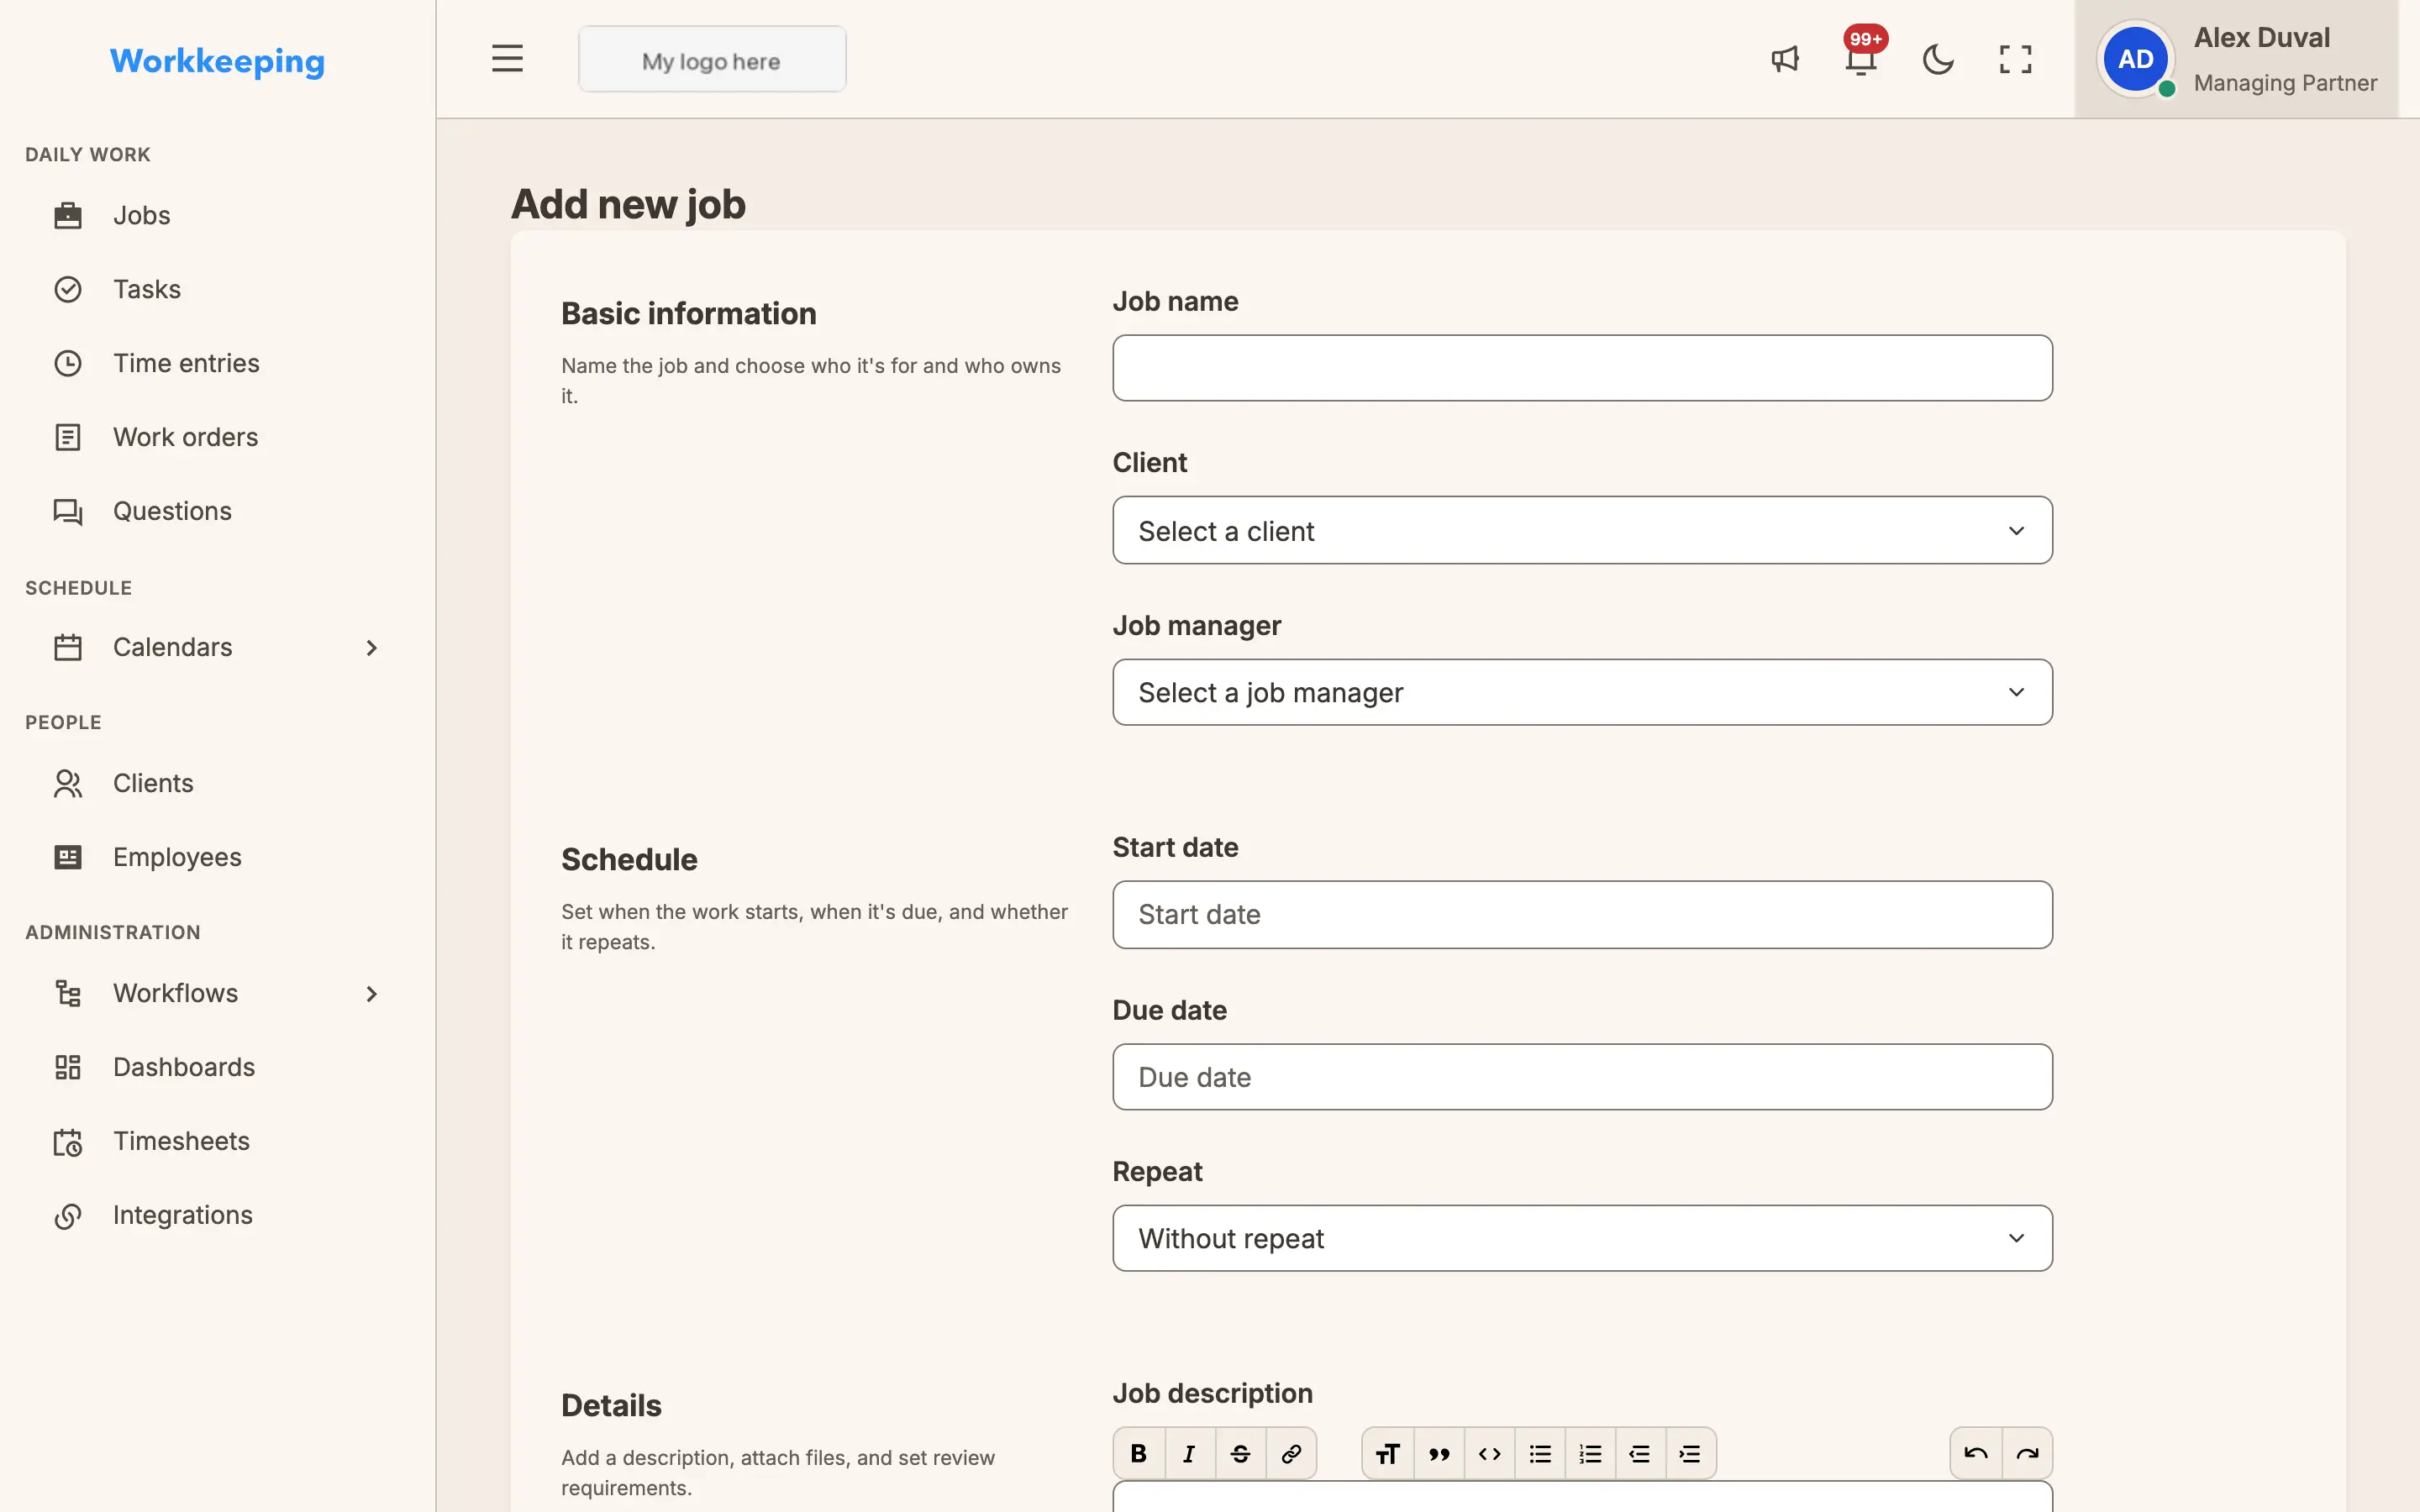The width and height of the screenshot is (2420, 1512).
Task: Decrease indent in description editor
Action: coord(1640,1453)
